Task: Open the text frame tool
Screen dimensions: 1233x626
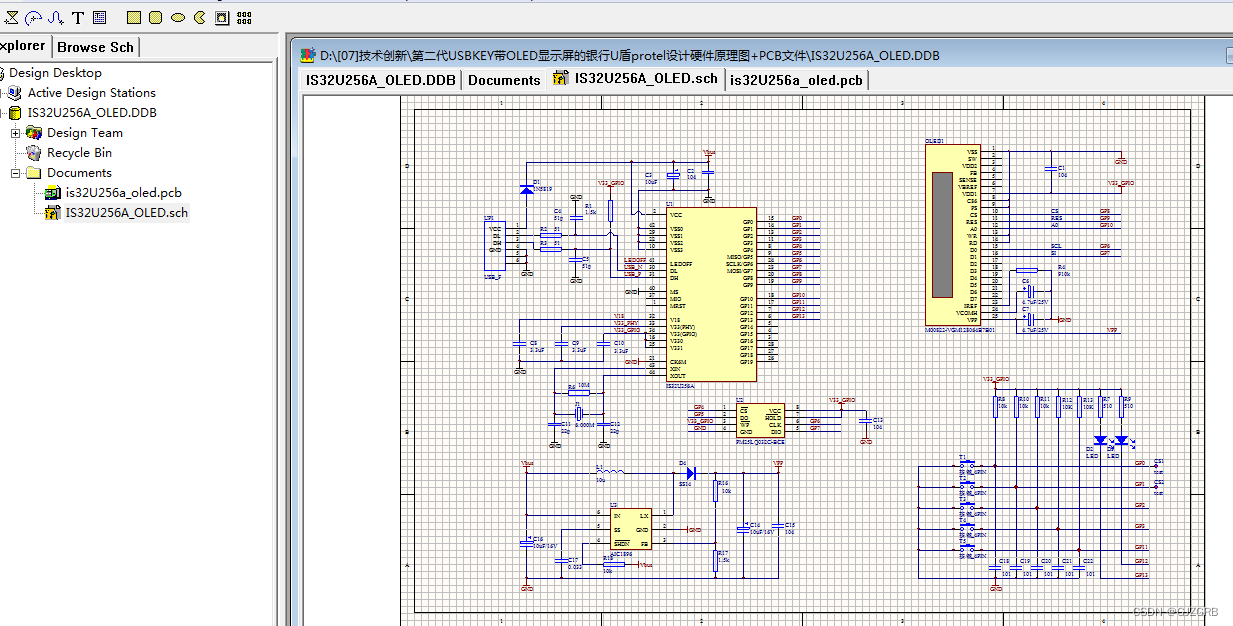Action: tap(99, 17)
